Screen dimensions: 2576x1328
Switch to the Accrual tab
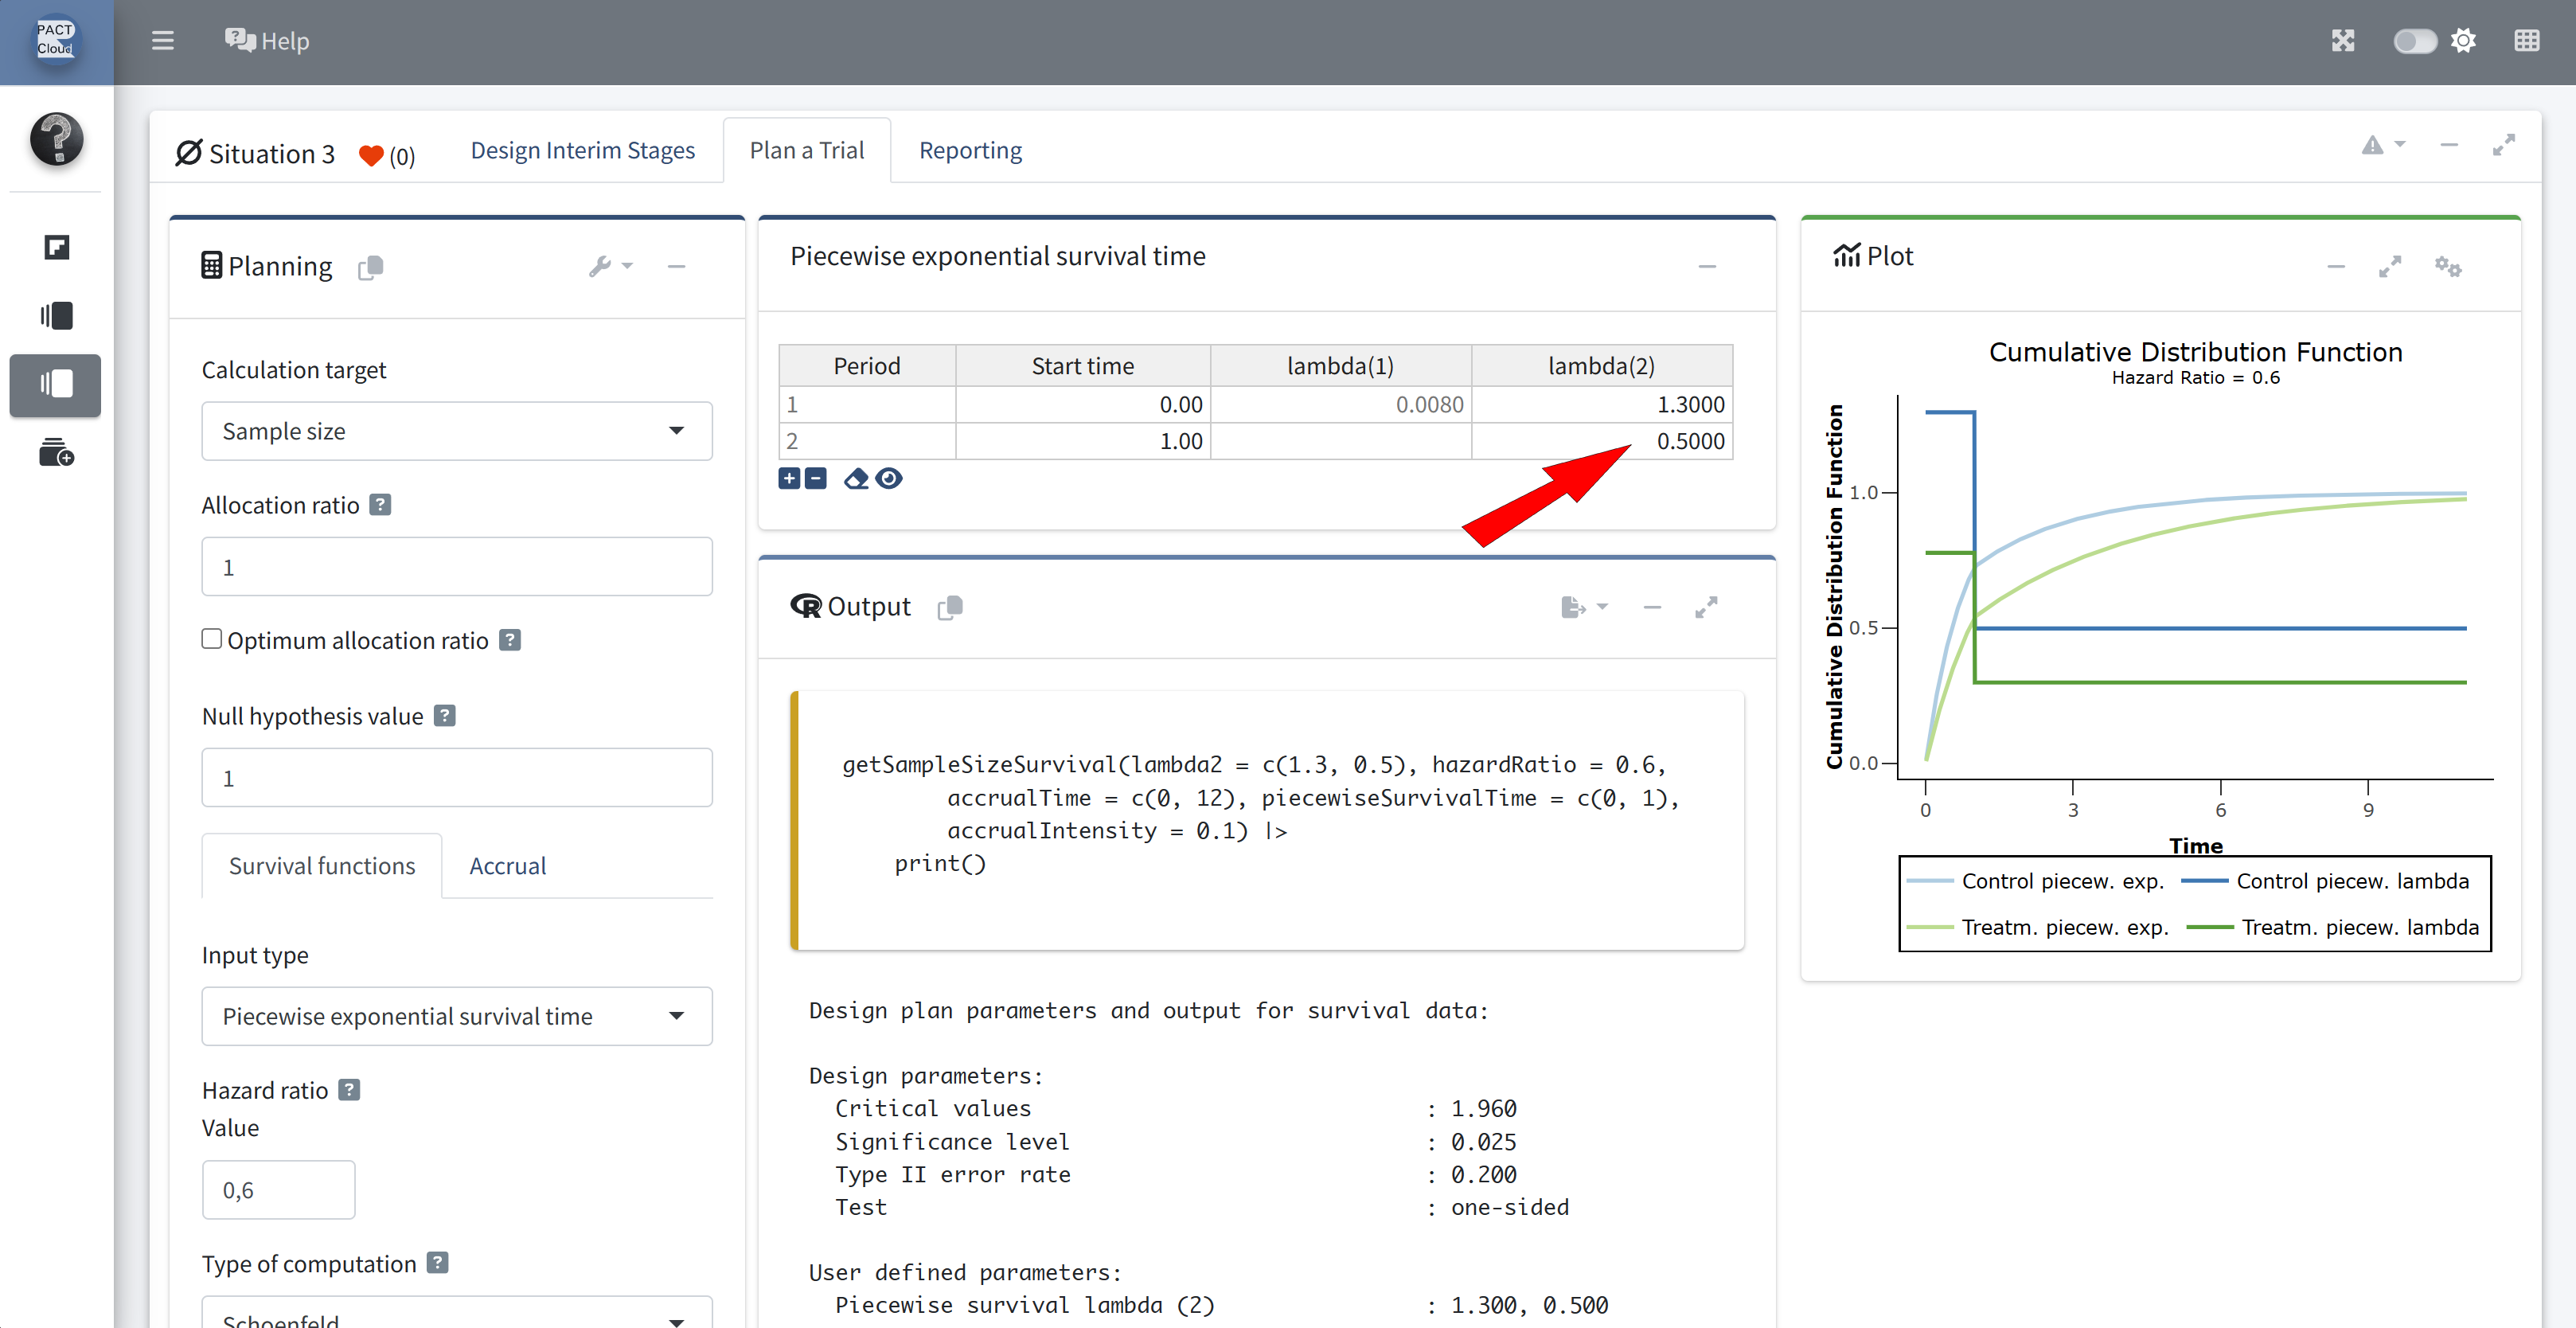(507, 866)
